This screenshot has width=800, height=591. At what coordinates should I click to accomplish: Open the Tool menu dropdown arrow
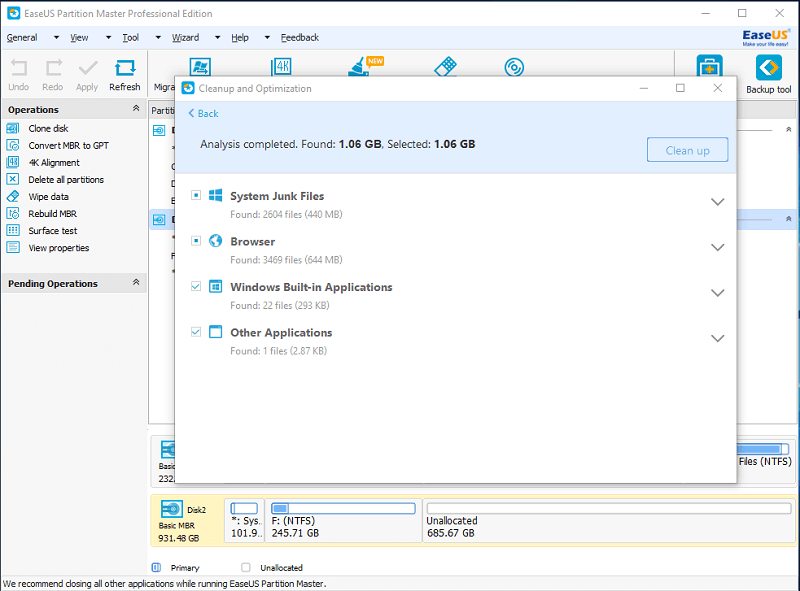(158, 37)
